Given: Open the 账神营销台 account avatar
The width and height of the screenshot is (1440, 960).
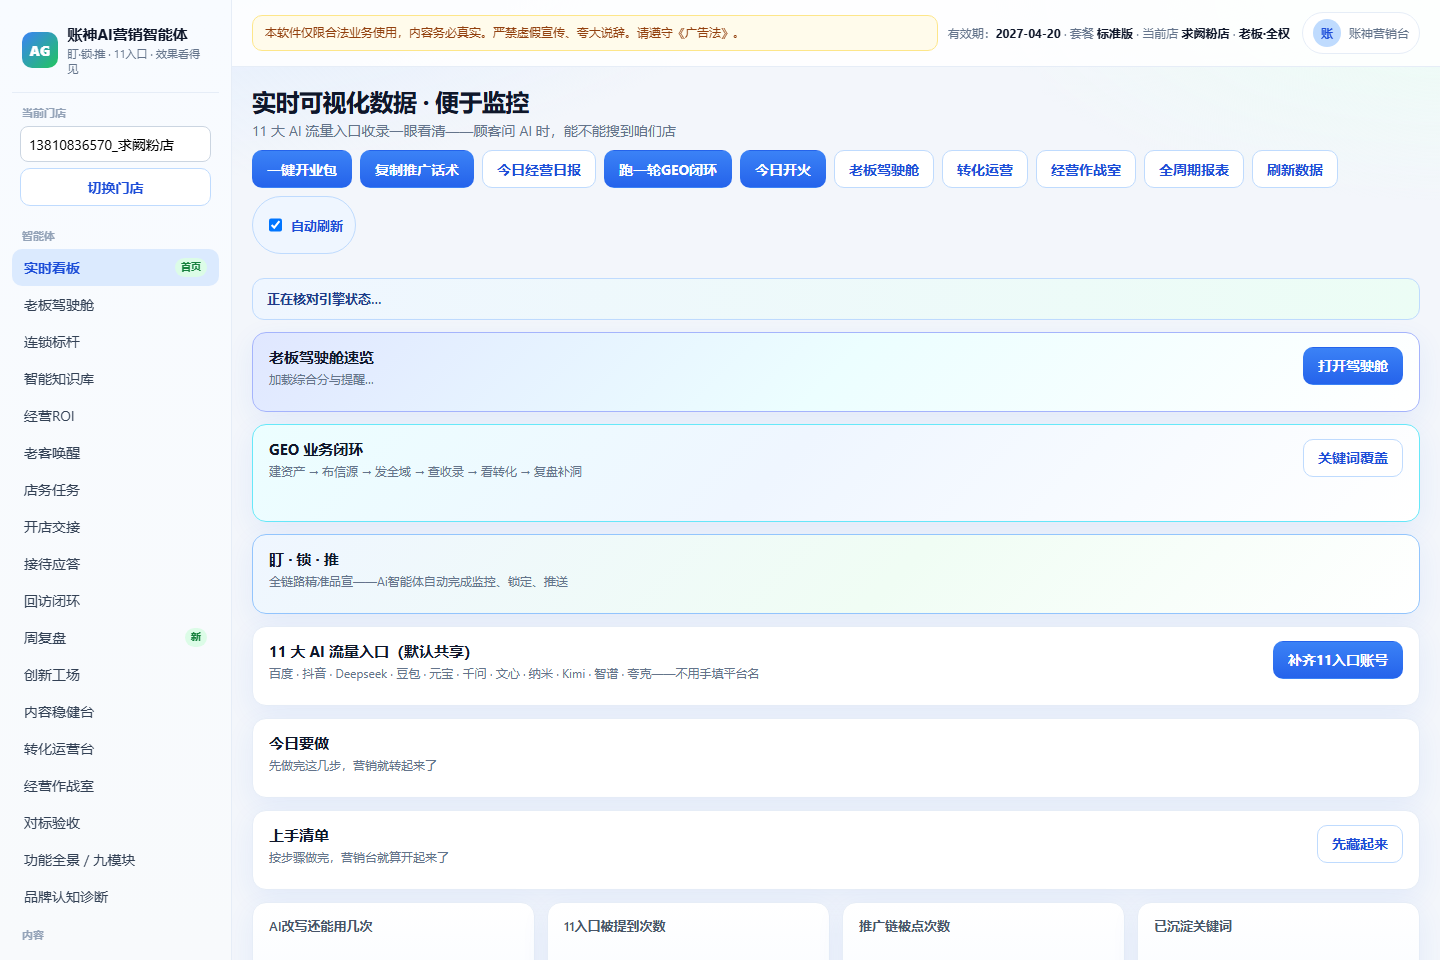Looking at the screenshot, I should coord(1327,33).
